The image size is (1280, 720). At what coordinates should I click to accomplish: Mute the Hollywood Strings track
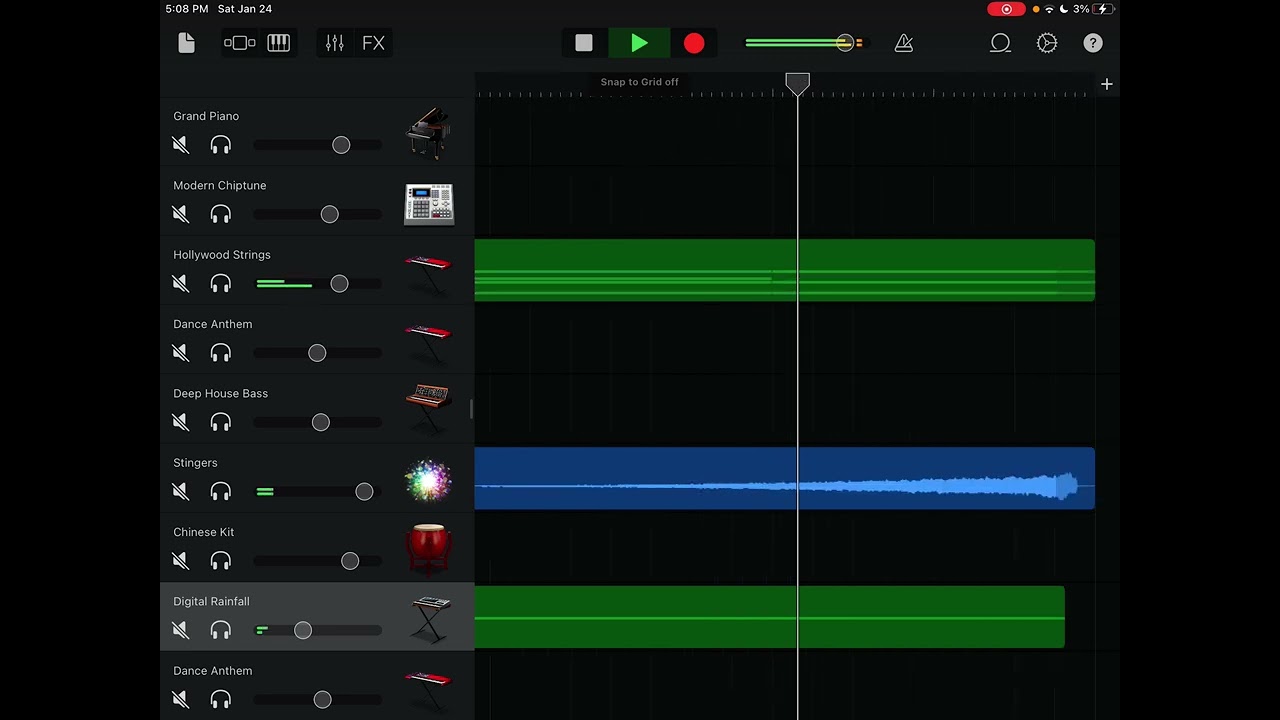[181, 284]
